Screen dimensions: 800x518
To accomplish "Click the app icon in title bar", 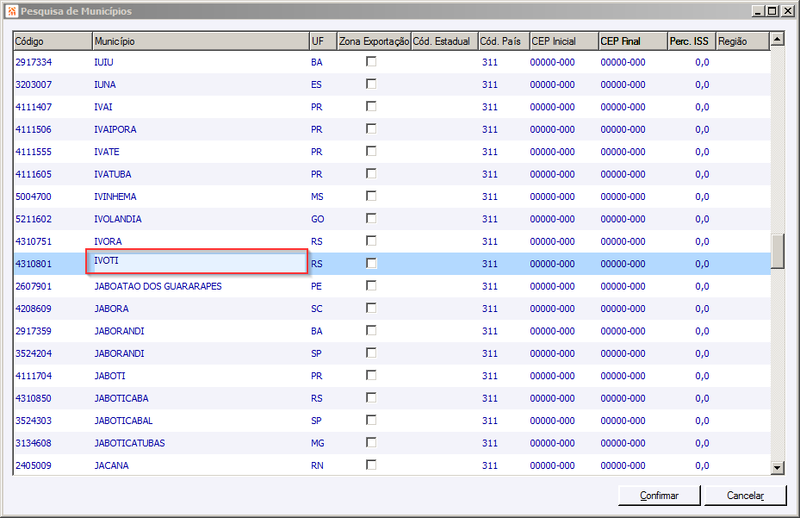I will (12, 11).
